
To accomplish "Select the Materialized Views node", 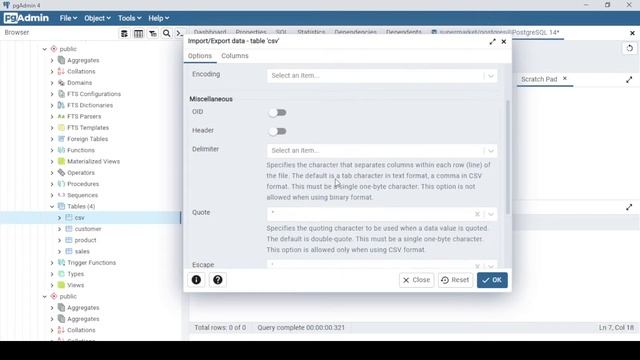I will pos(93,161).
